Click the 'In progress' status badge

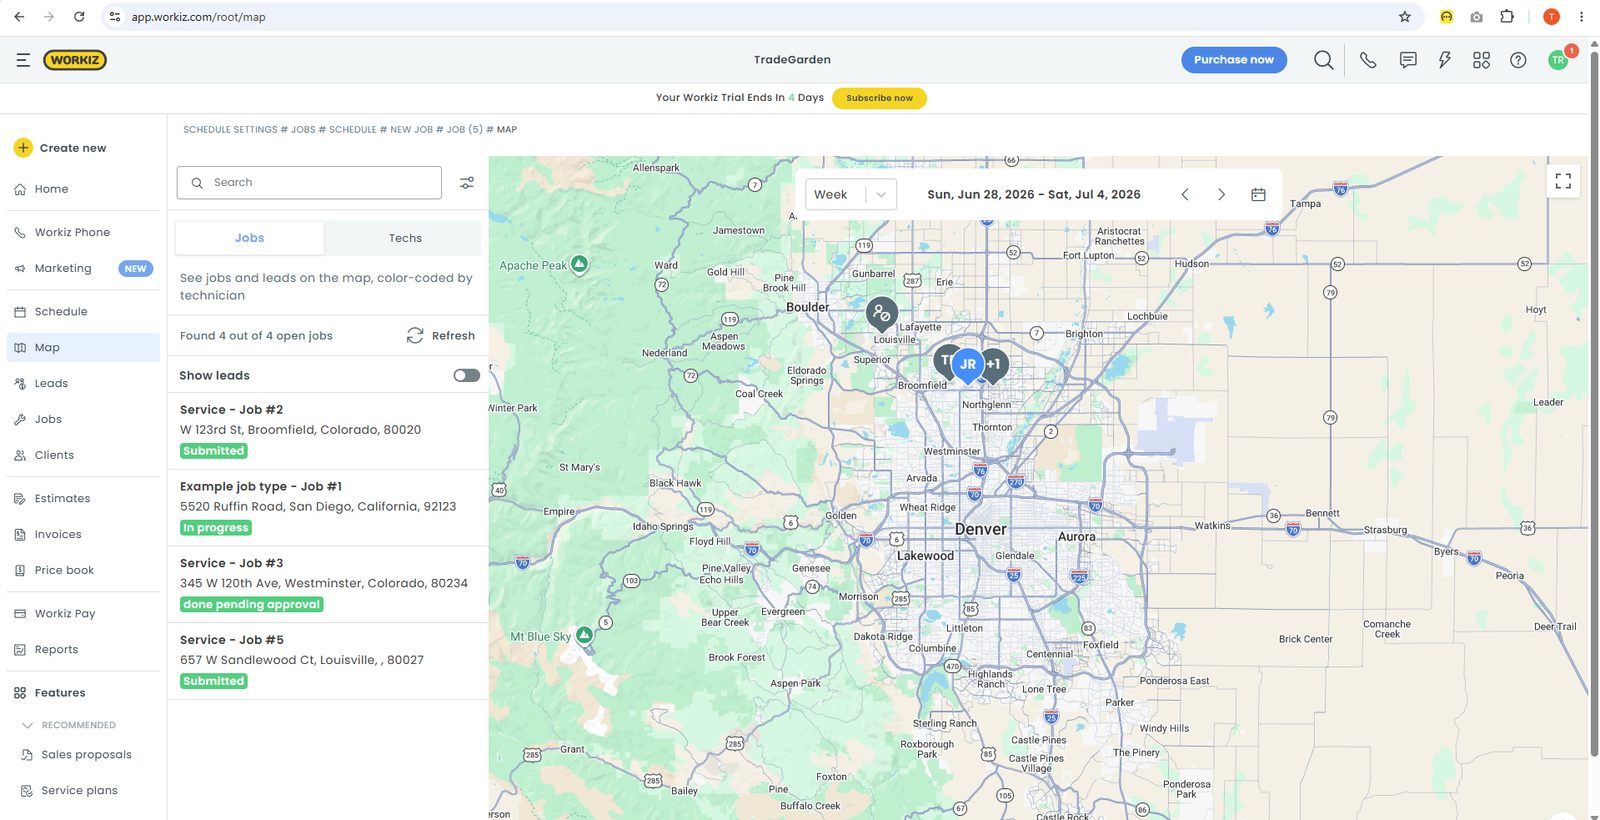click(216, 528)
